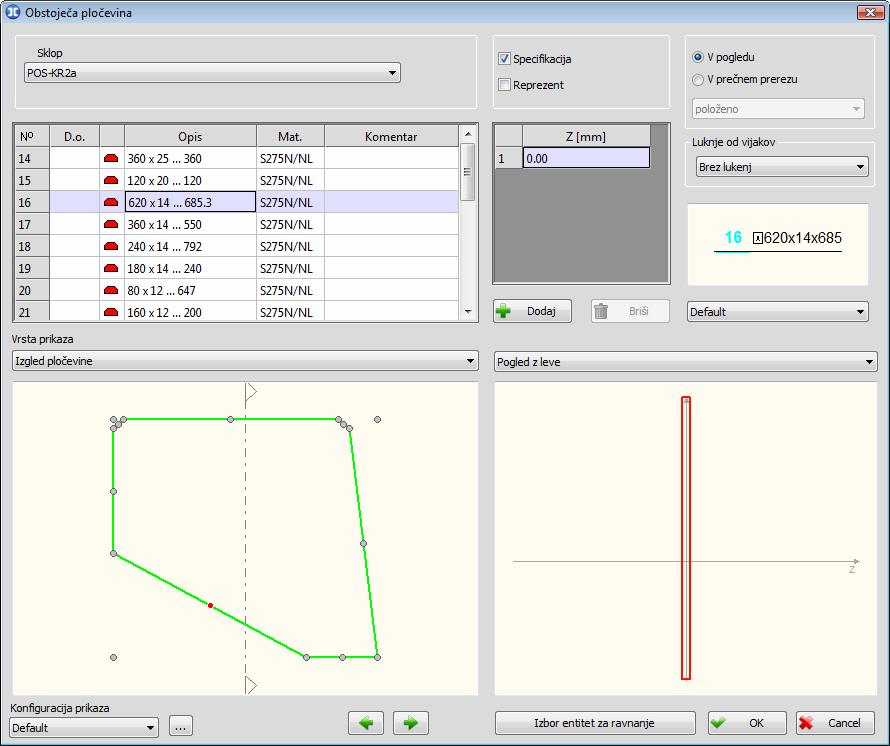This screenshot has height=746, width=890.
Task: Click the Z value field 0.00
Action: pyautogui.click(x=586, y=158)
